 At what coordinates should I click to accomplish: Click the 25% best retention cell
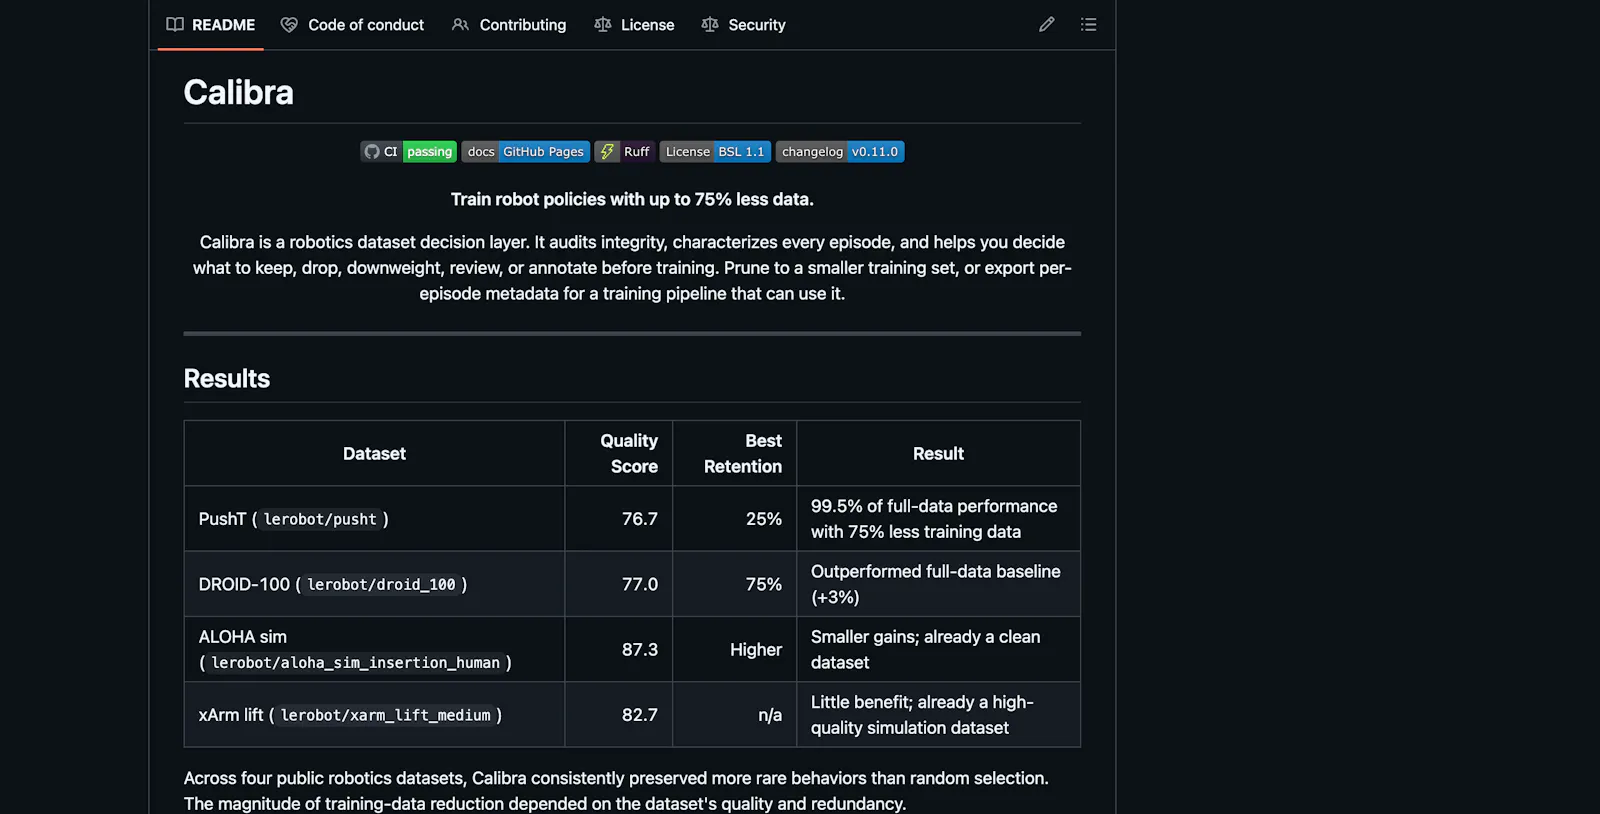click(735, 519)
